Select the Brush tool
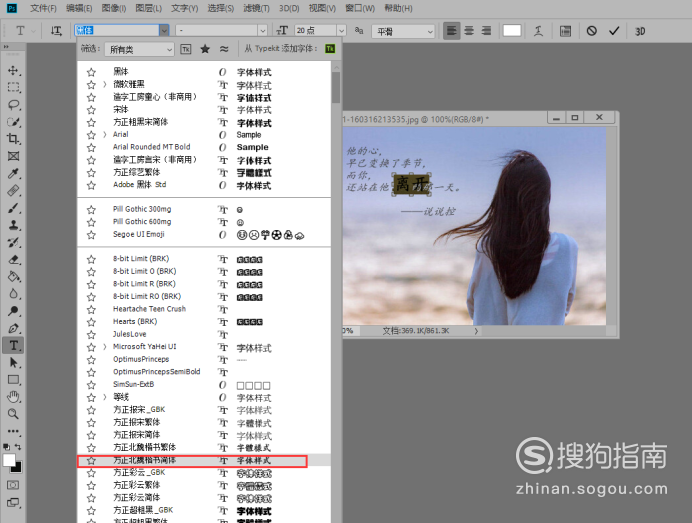This screenshot has width=692, height=523. pos(13,208)
